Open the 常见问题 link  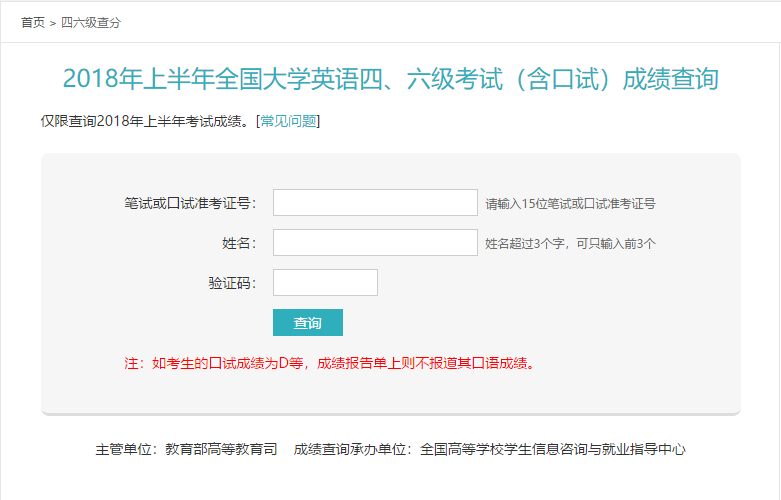[288, 121]
